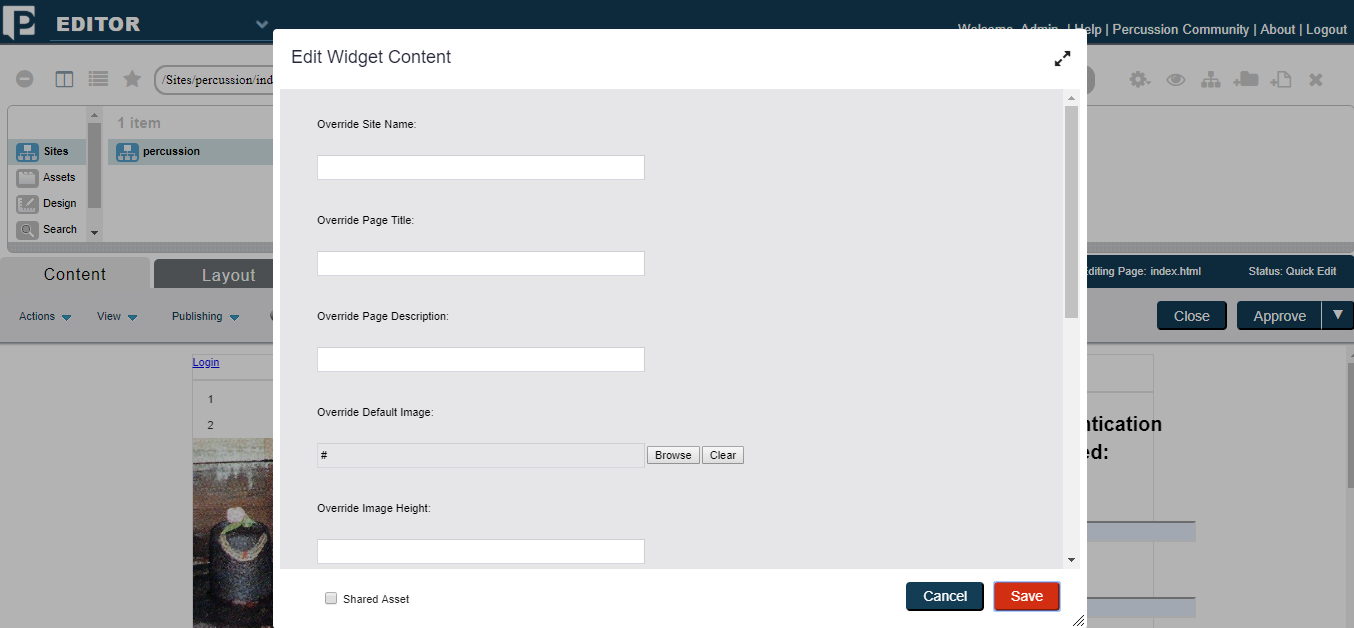Click the minus collapse icon in finder toolbar

click(x=25, y=79)
